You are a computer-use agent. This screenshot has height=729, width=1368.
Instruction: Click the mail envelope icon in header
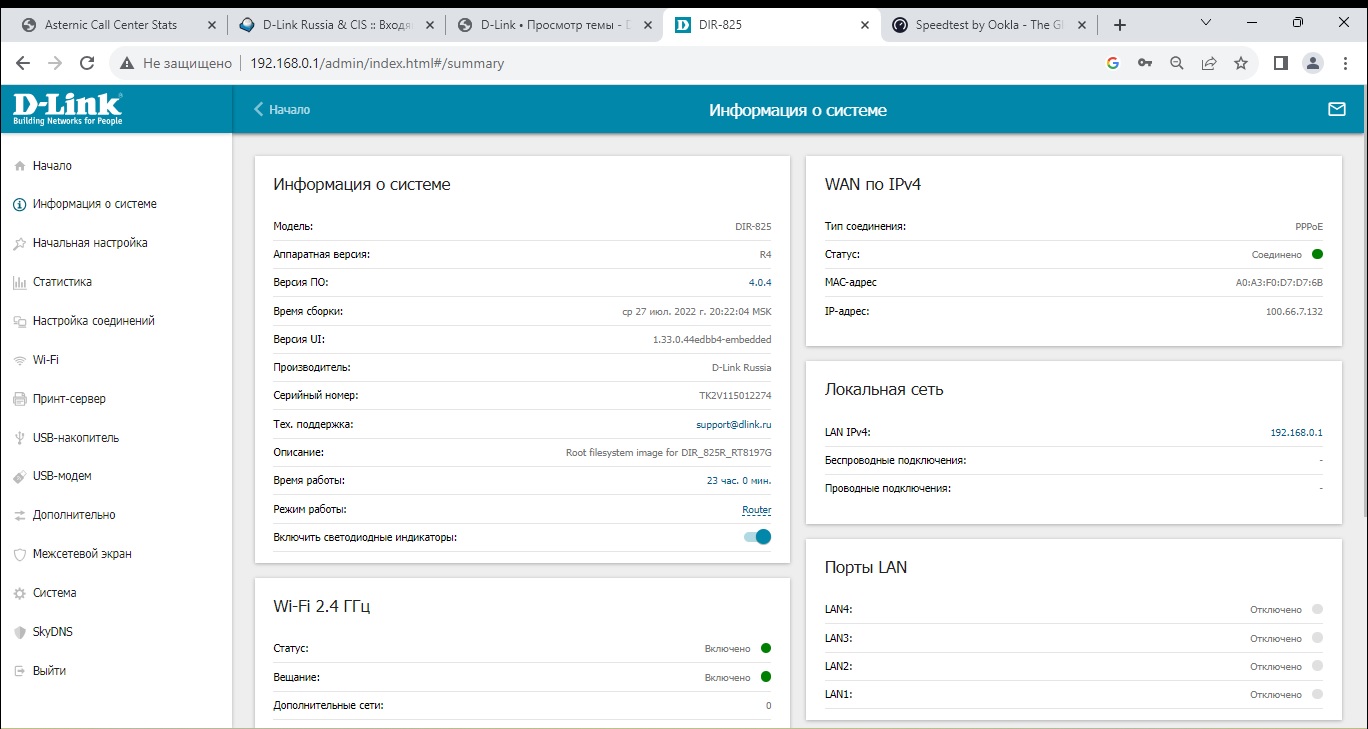(x=1336, y=109)
